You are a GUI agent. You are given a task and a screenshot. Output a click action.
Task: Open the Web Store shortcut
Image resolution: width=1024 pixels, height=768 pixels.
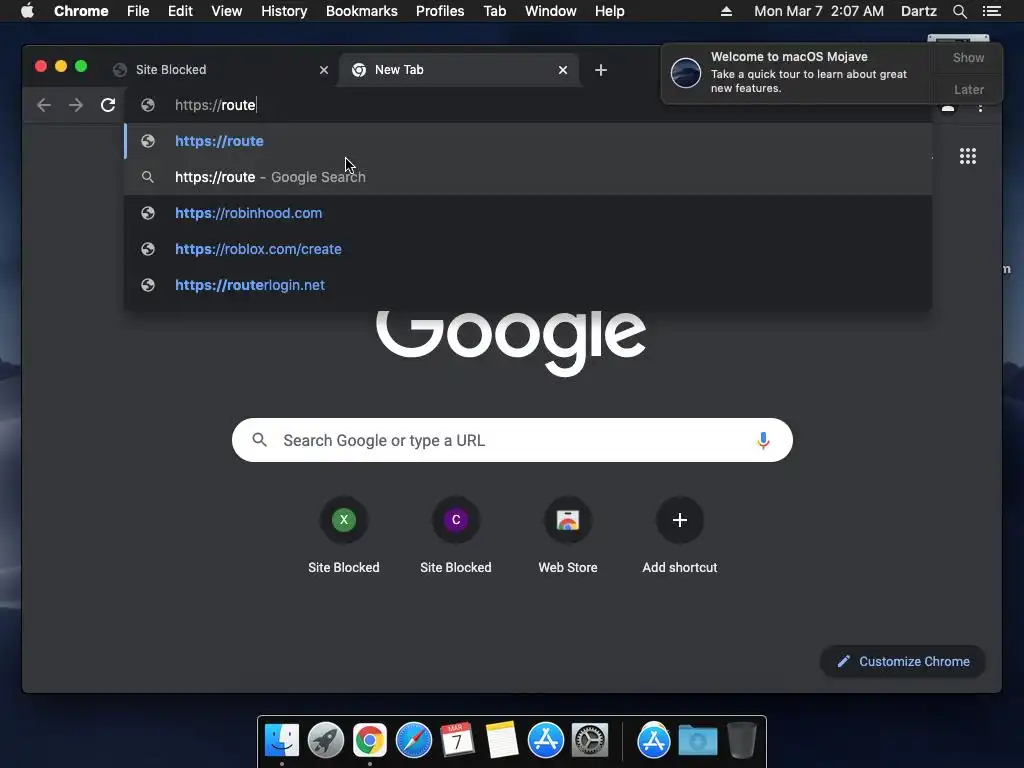(x=568, y=520)
